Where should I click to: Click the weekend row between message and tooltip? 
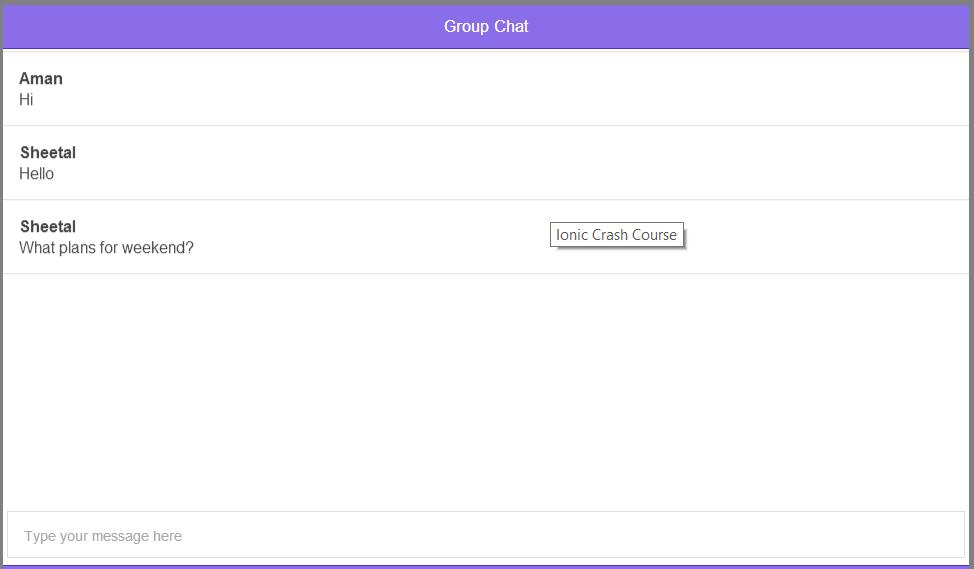[370, 237]
